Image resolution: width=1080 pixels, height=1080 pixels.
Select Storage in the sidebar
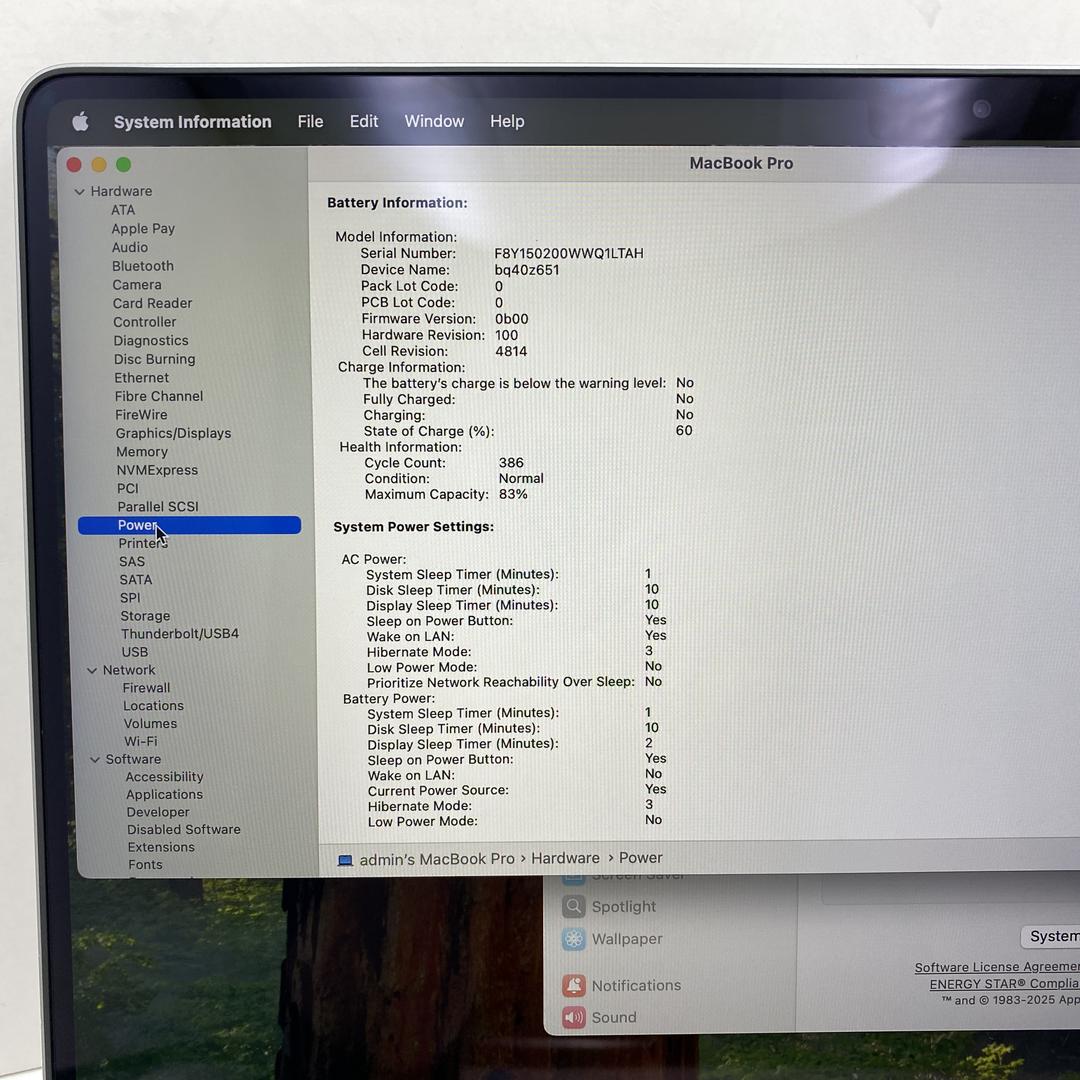pos(145,616)
